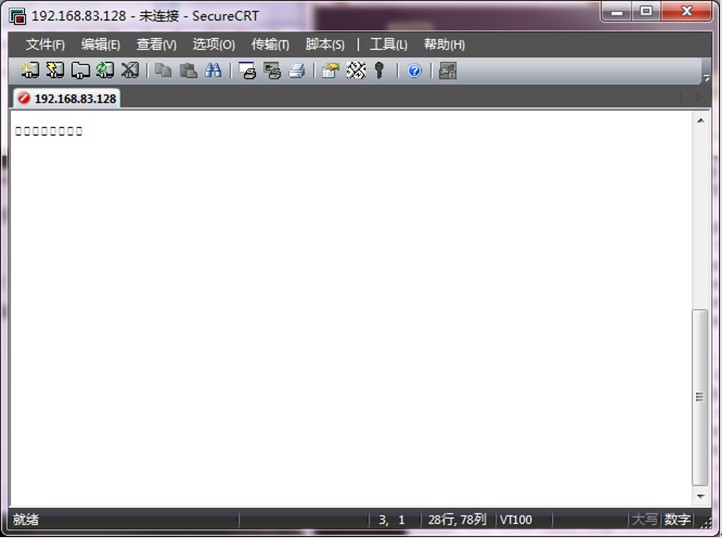The width and height of the screenshot is (722, 538).
Task: Click the Public Key key icon
Action: (379, 70)
